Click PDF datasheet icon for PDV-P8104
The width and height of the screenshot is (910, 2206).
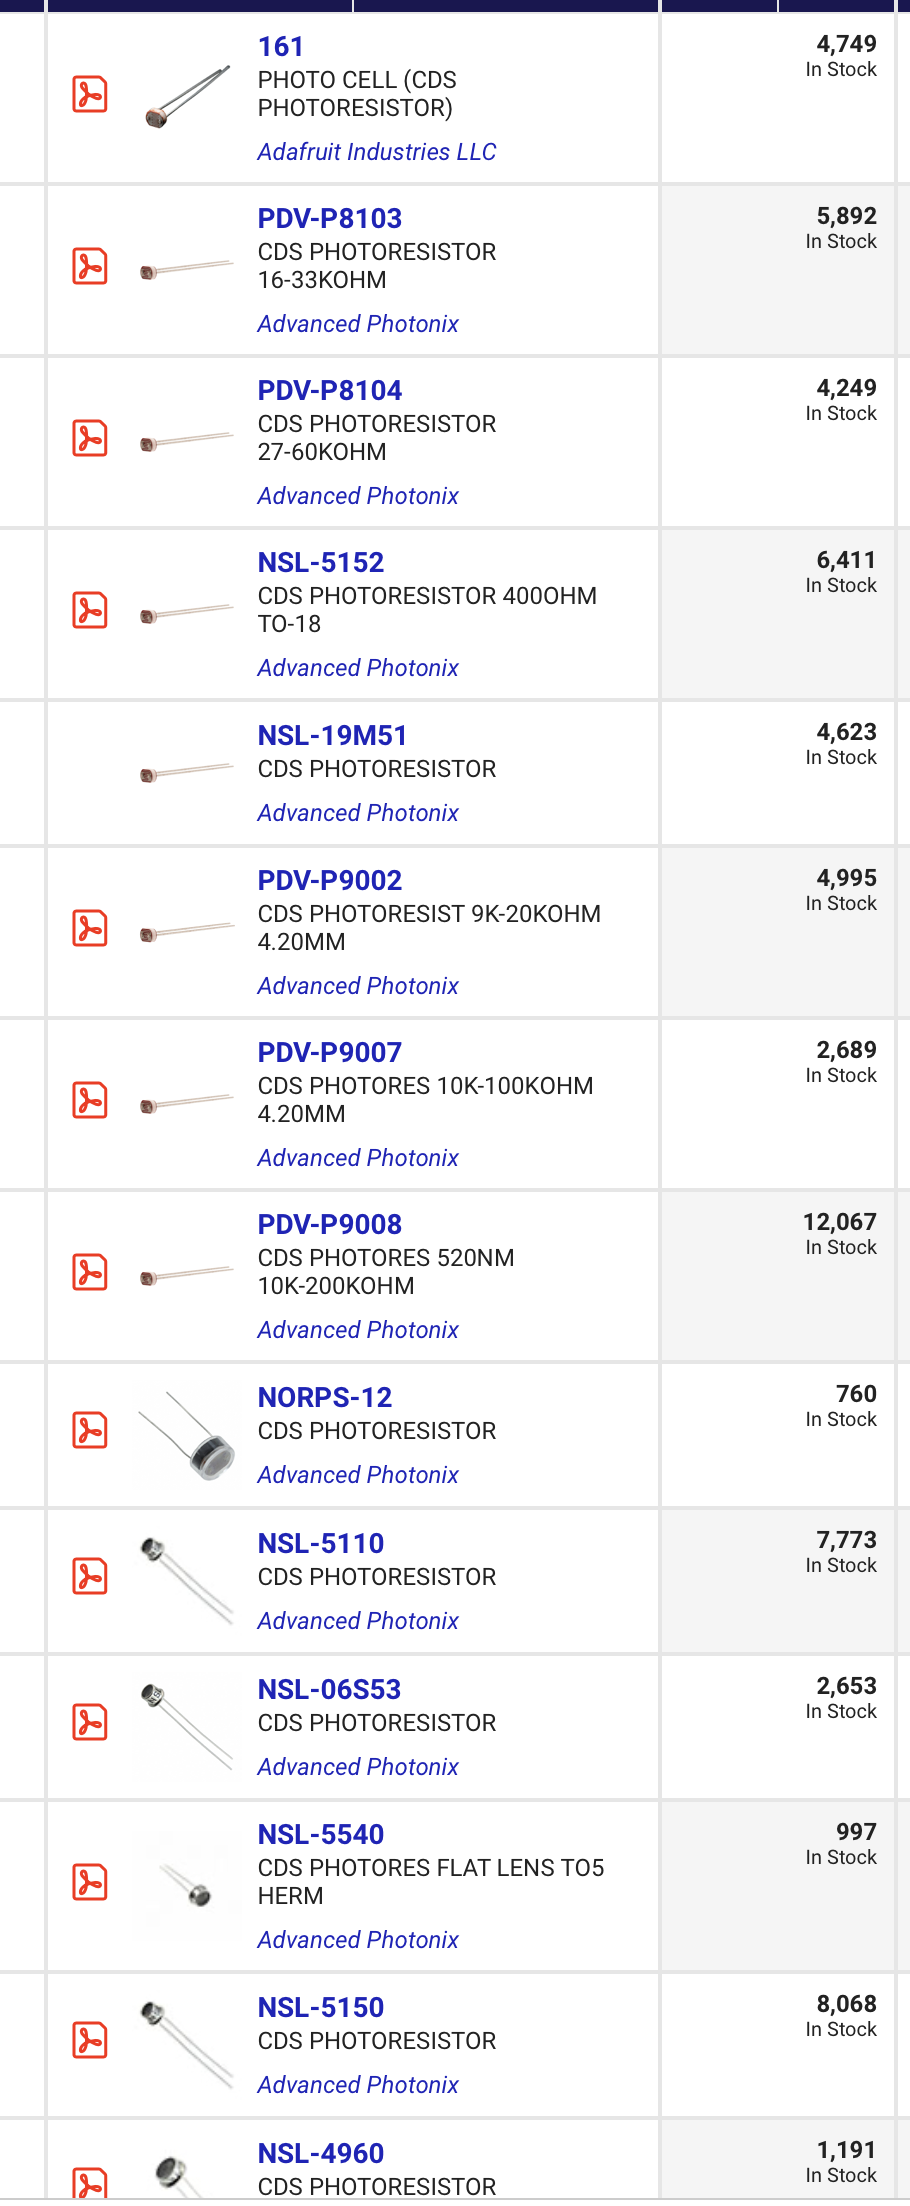tap(90, 439)
